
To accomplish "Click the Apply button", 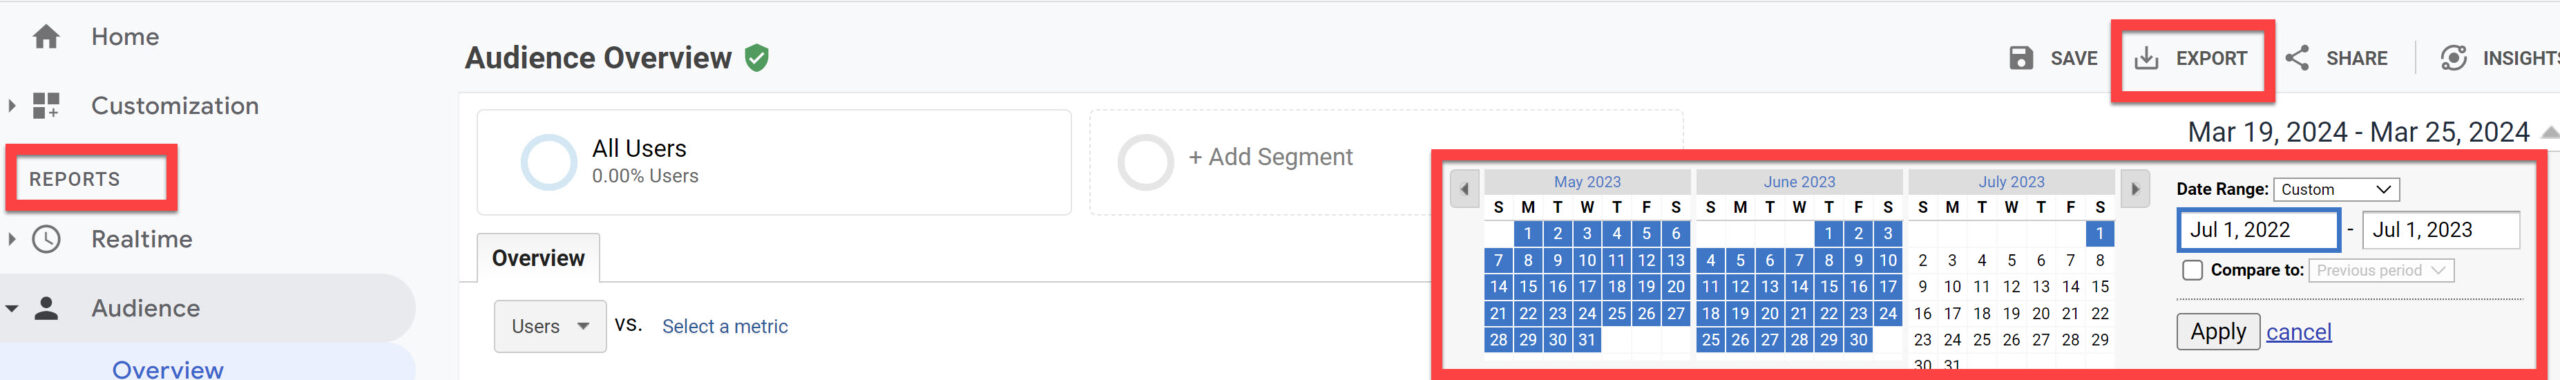I will (x=2218, y=331).
